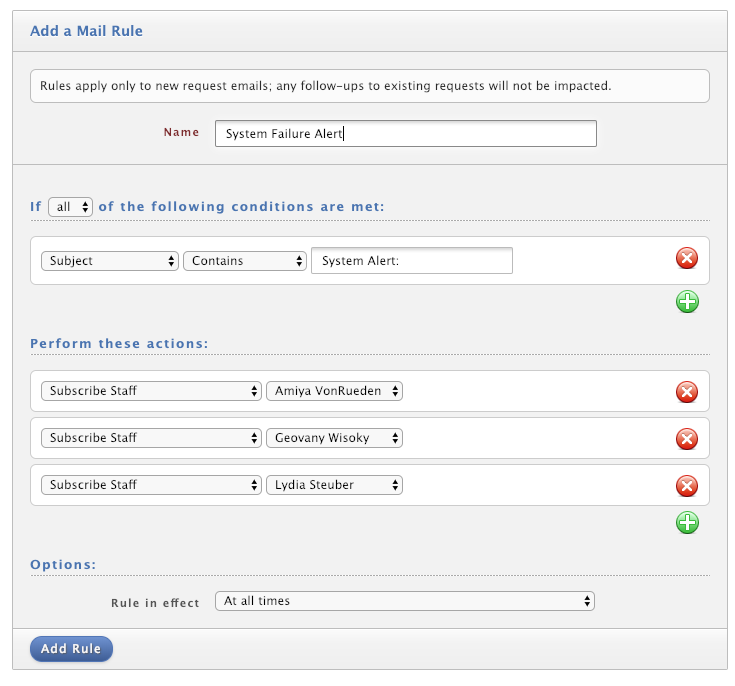Click the Add a Mail Rule heading
The image size is (735, 686).
point(86,31)
